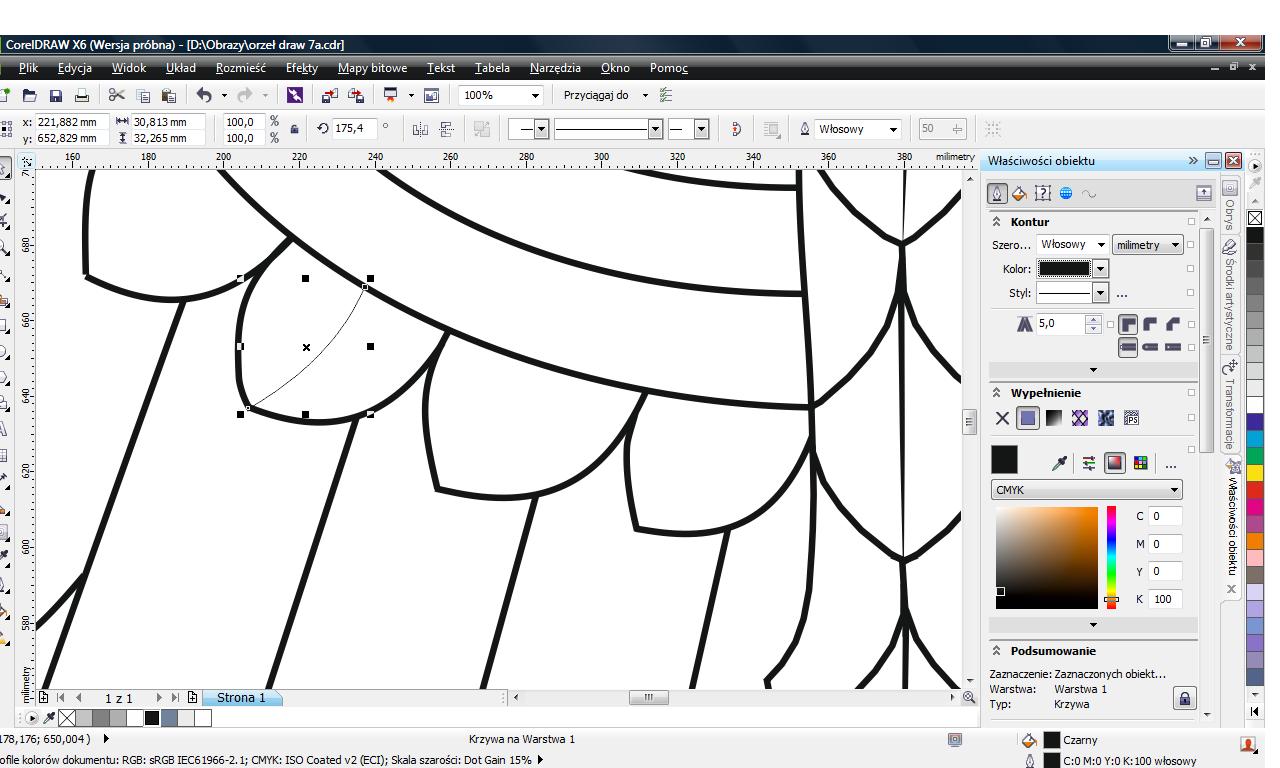Toggle the lock ratio padlock

pyautogui.click(x=294, y=129)
